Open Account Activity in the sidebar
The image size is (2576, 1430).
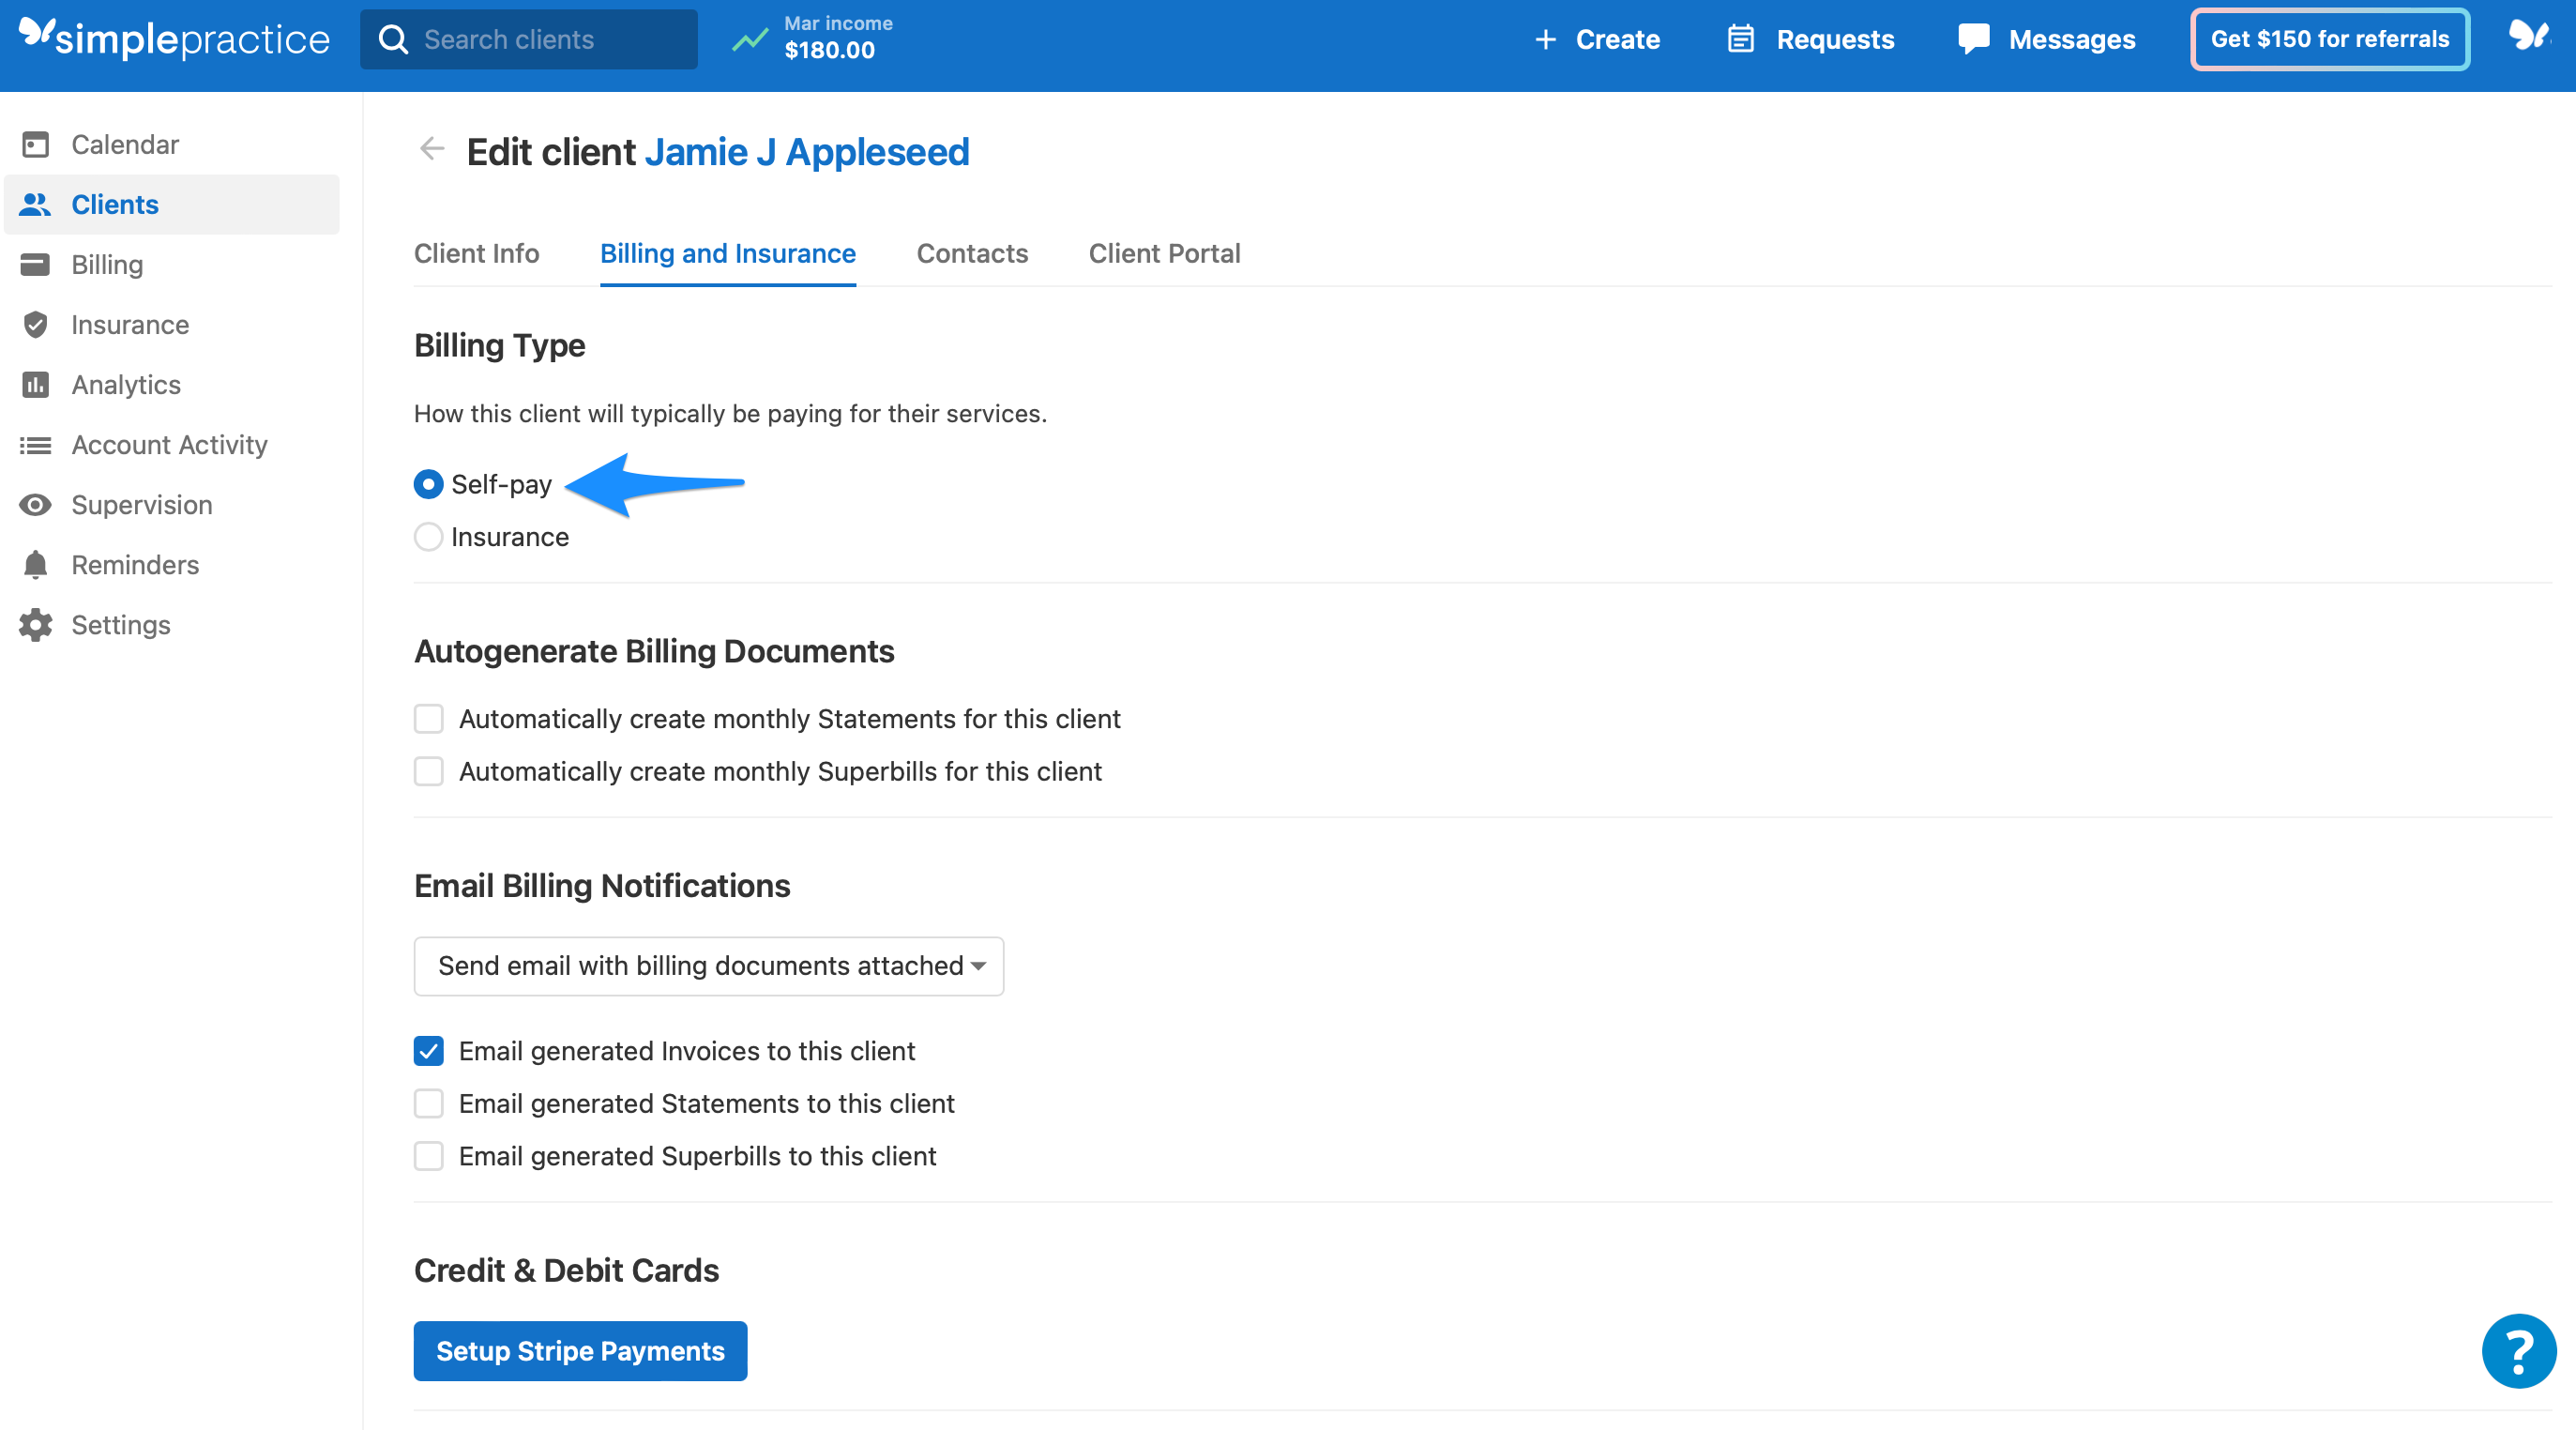pyautogui.click(x=172, y=445)
